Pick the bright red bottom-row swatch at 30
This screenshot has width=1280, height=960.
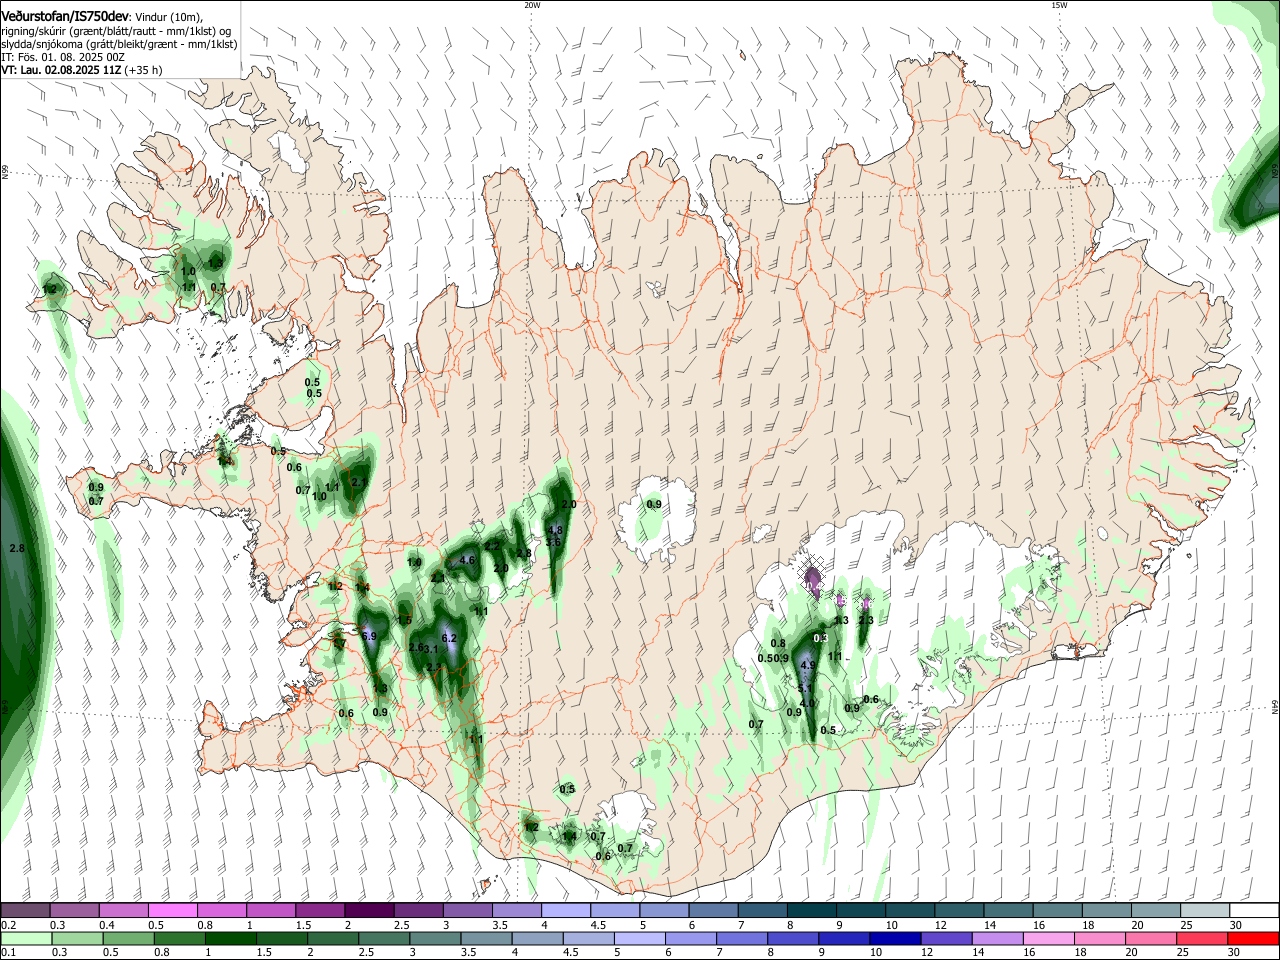point(1253,938)
